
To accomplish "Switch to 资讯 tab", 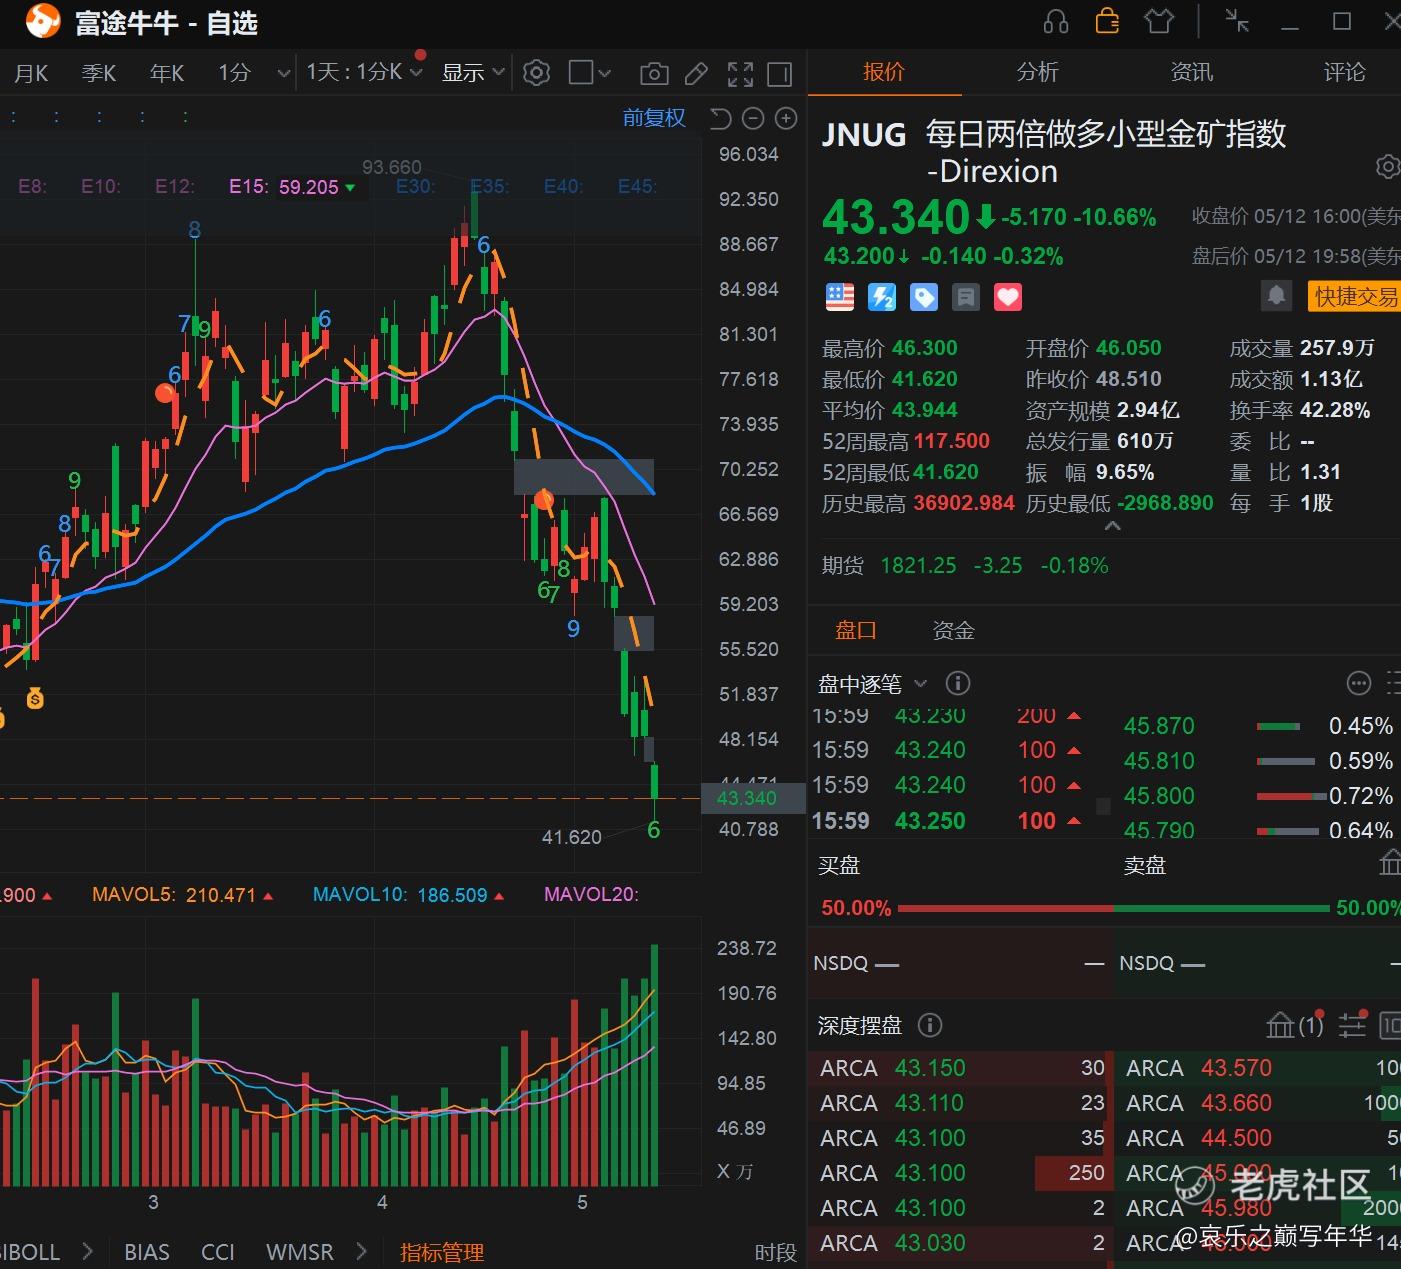I will (x=1191, y=72).
